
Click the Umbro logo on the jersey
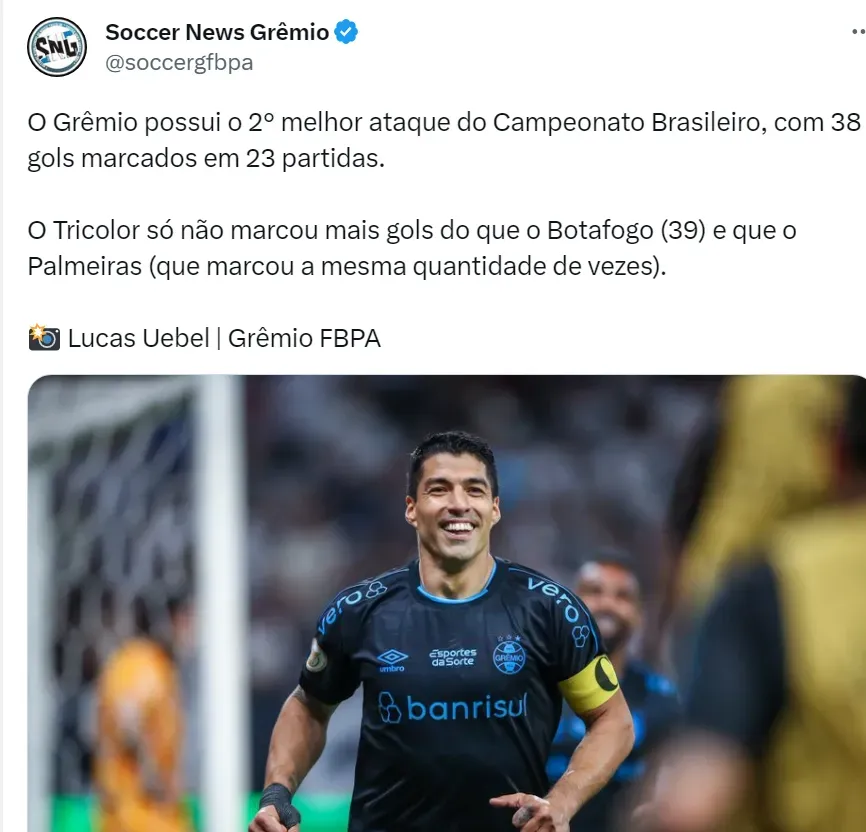pos(392,661)
